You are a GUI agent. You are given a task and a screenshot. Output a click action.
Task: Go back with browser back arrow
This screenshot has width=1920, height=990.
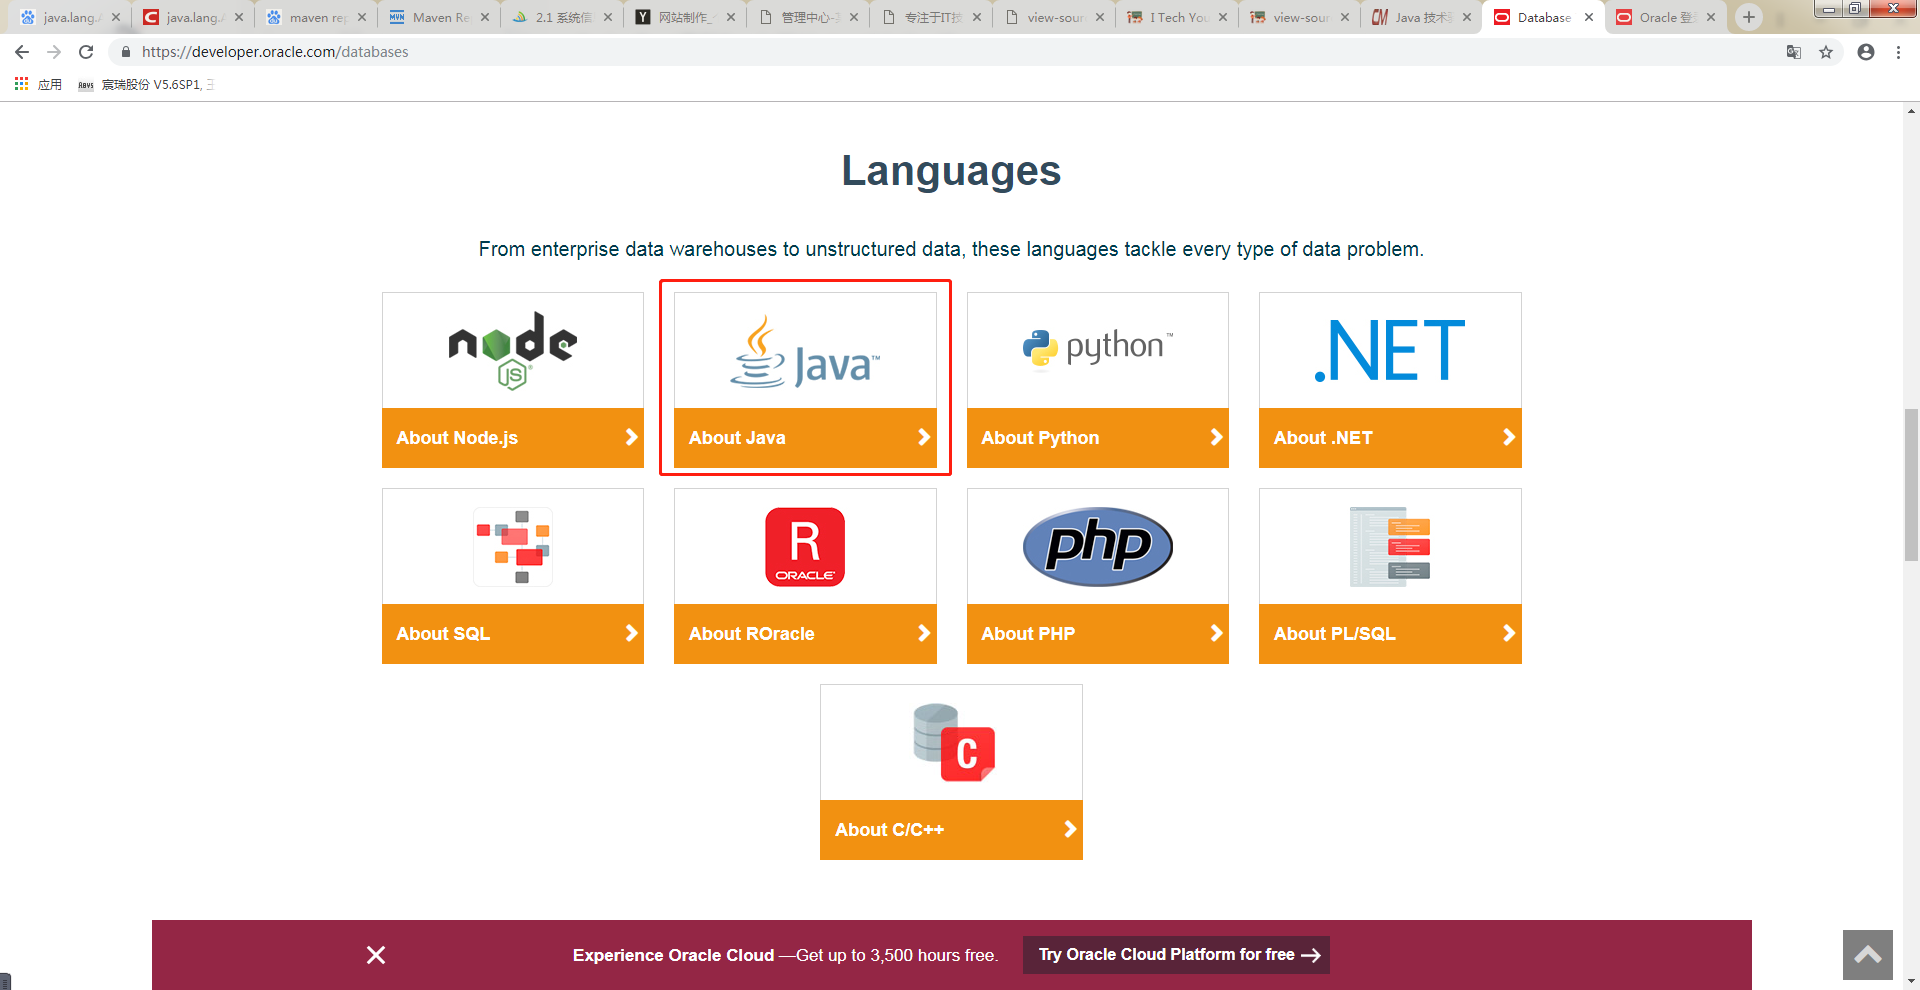point(22,52)
